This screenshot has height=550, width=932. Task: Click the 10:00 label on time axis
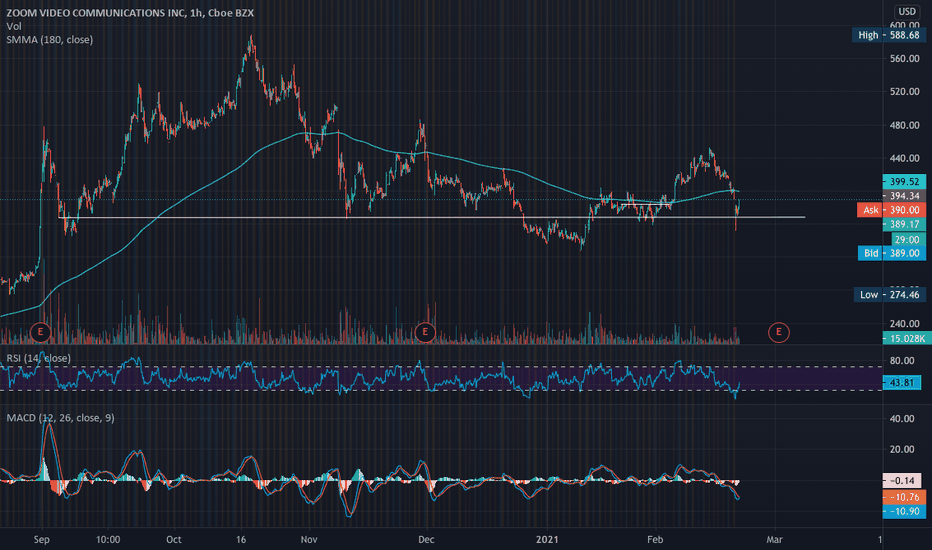coord(108,539)
